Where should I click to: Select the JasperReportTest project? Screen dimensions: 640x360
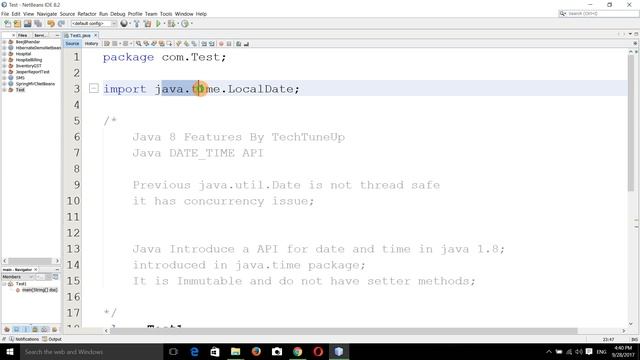[32, 71]
